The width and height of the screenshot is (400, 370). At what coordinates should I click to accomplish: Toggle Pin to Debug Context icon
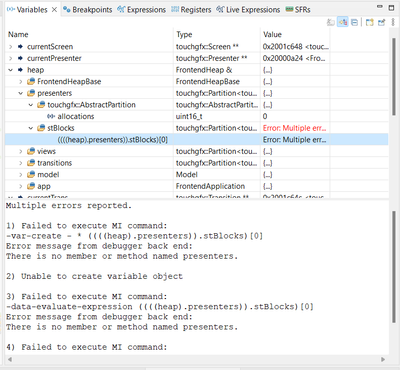click(381, 22)
